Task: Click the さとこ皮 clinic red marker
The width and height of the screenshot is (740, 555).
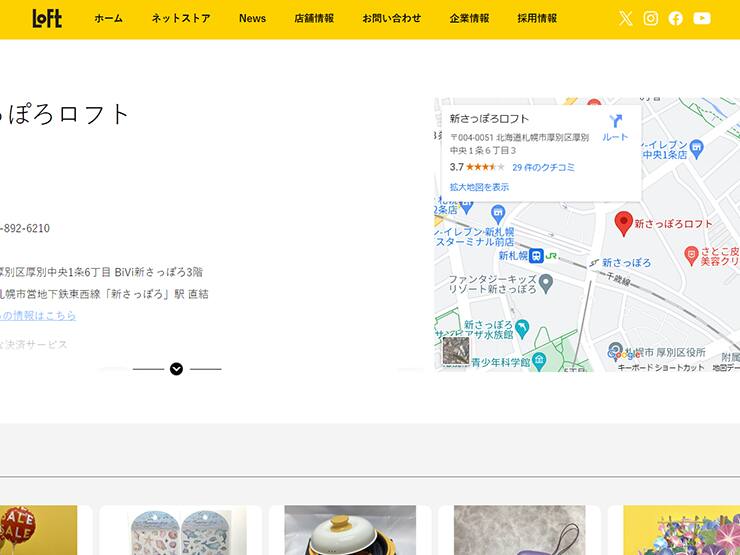Action: tap(691, 255)
